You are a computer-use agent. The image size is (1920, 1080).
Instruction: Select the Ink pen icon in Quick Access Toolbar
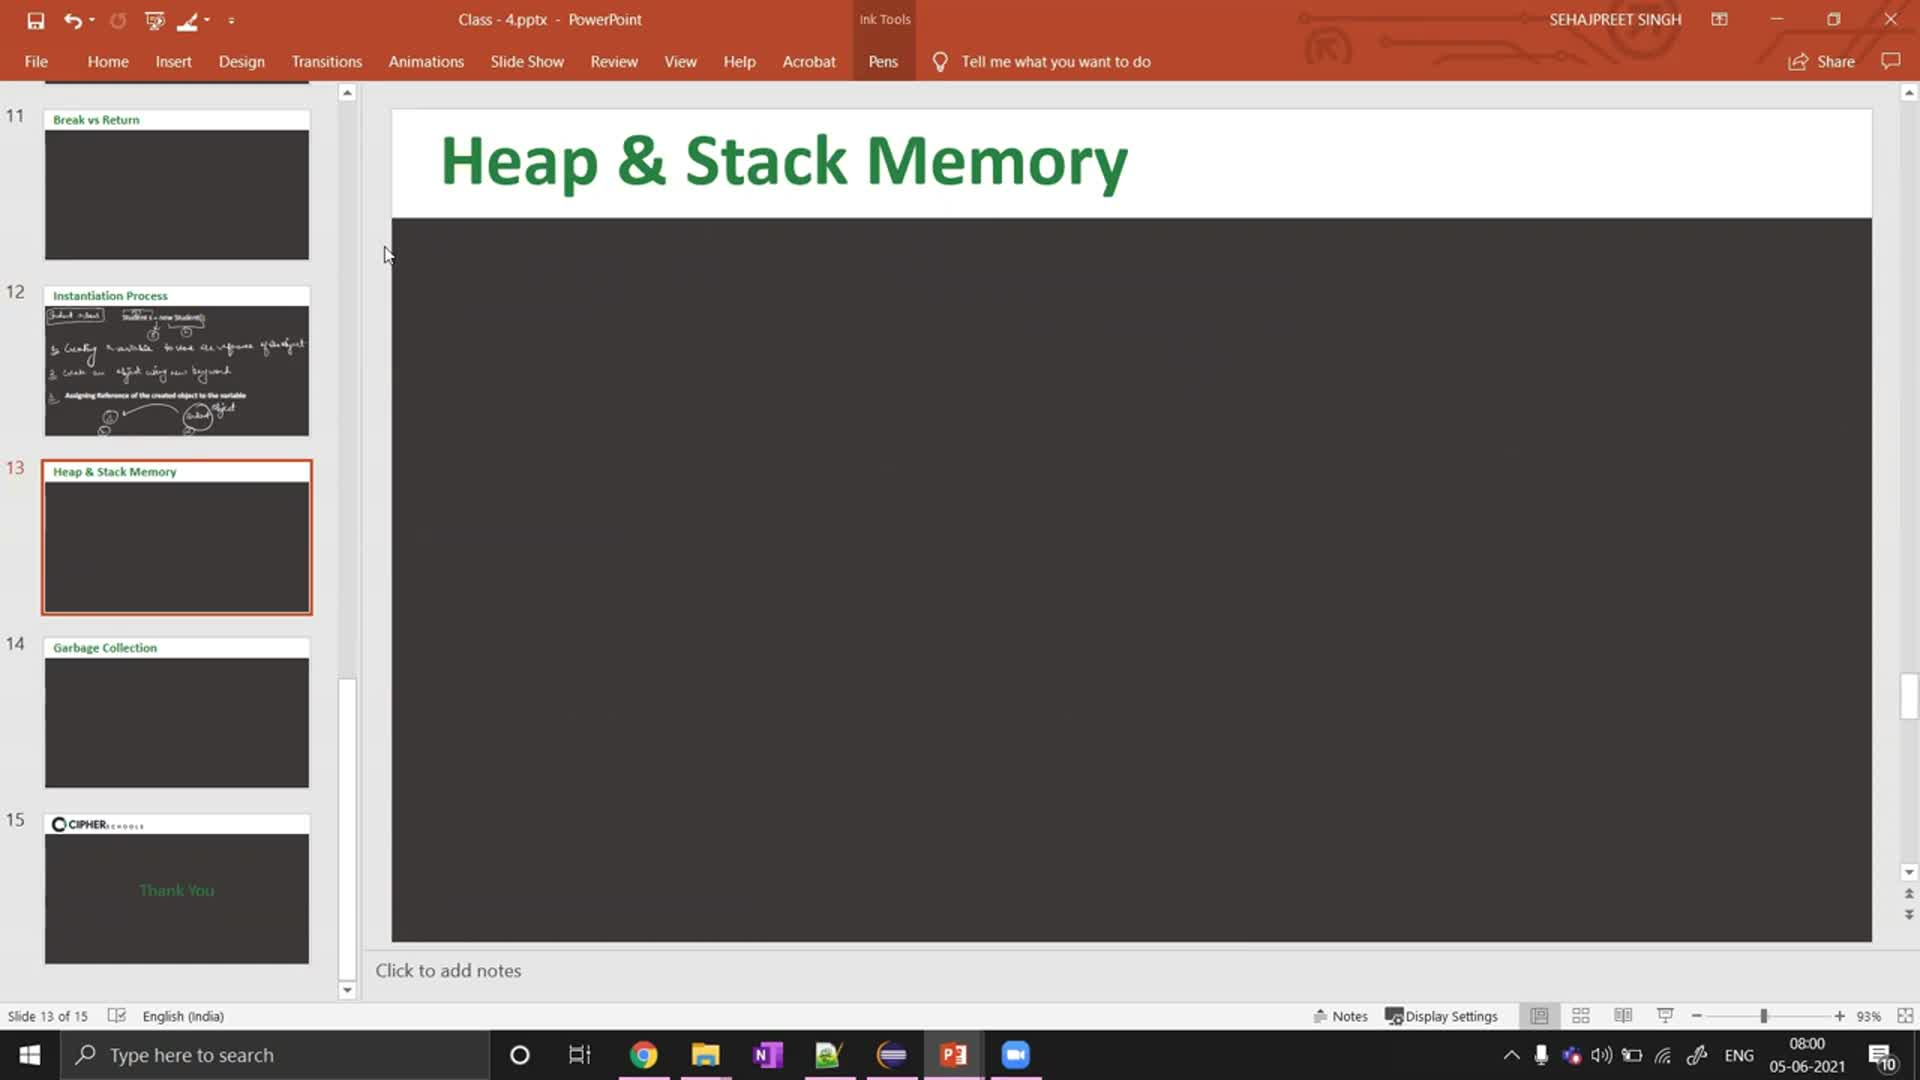188,20
